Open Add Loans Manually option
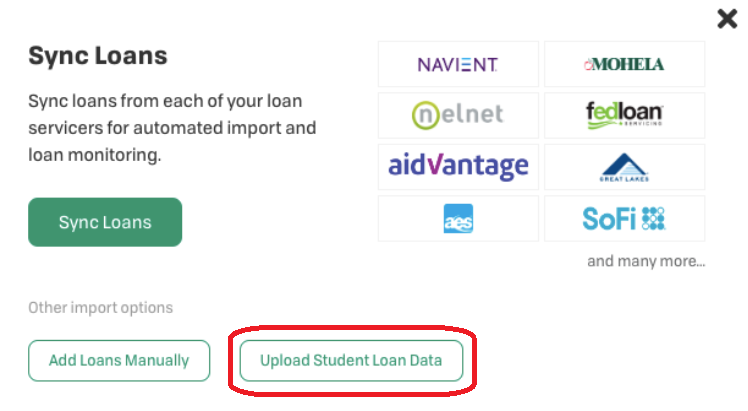The width and height of the screenshot is (748, 411). [119, 360]
